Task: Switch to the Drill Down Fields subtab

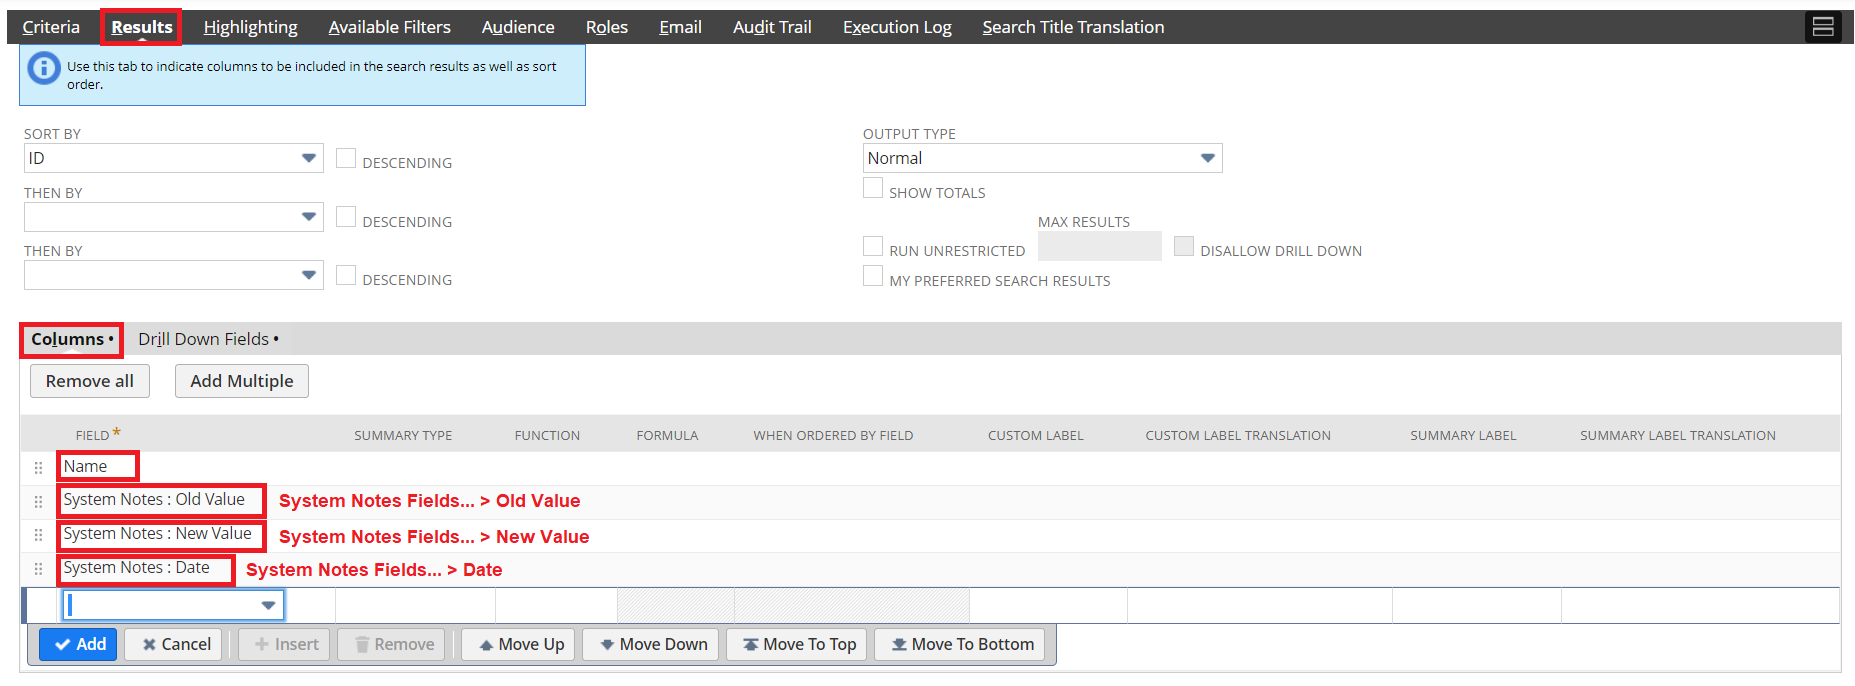Action: (x=208, y=339)
